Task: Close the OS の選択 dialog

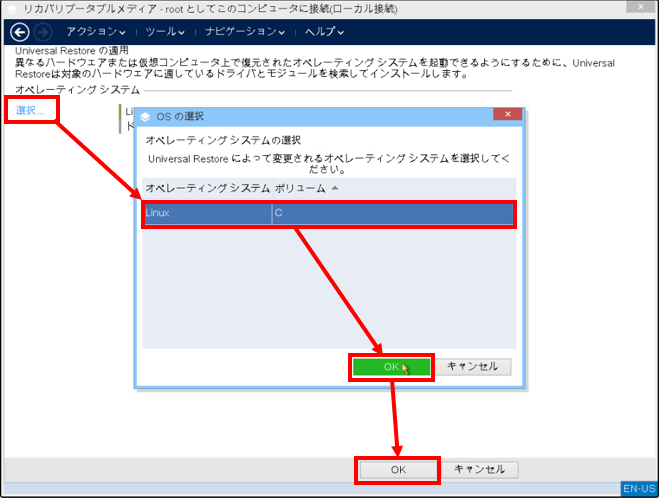Action: (508, 114)
